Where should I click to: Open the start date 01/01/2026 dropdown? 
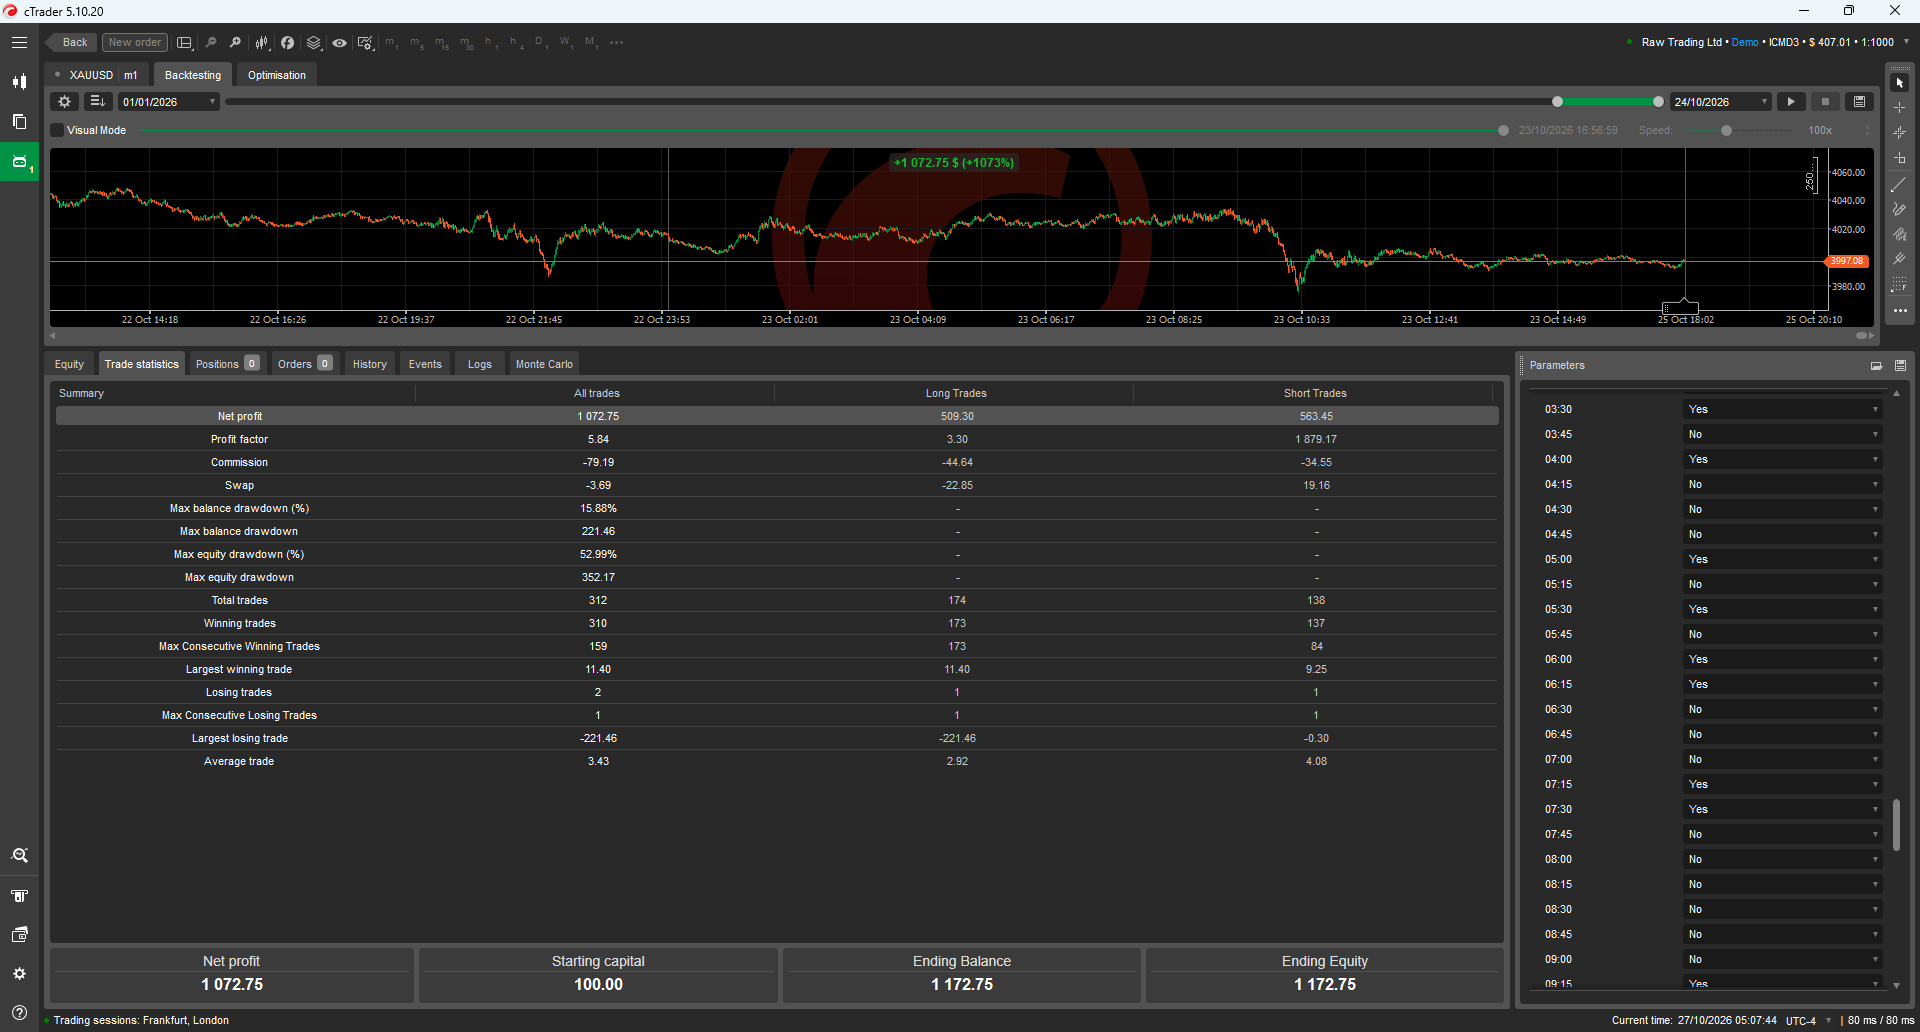168,102
